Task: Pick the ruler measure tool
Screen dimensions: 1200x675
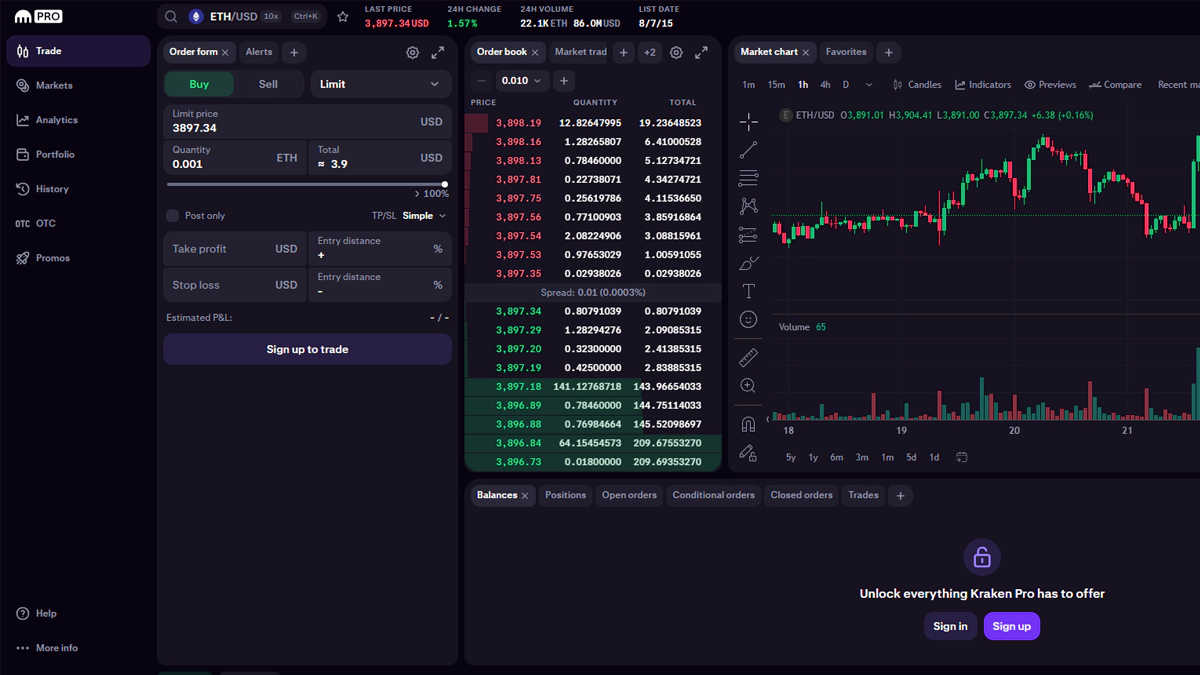Action: point(748,357)
